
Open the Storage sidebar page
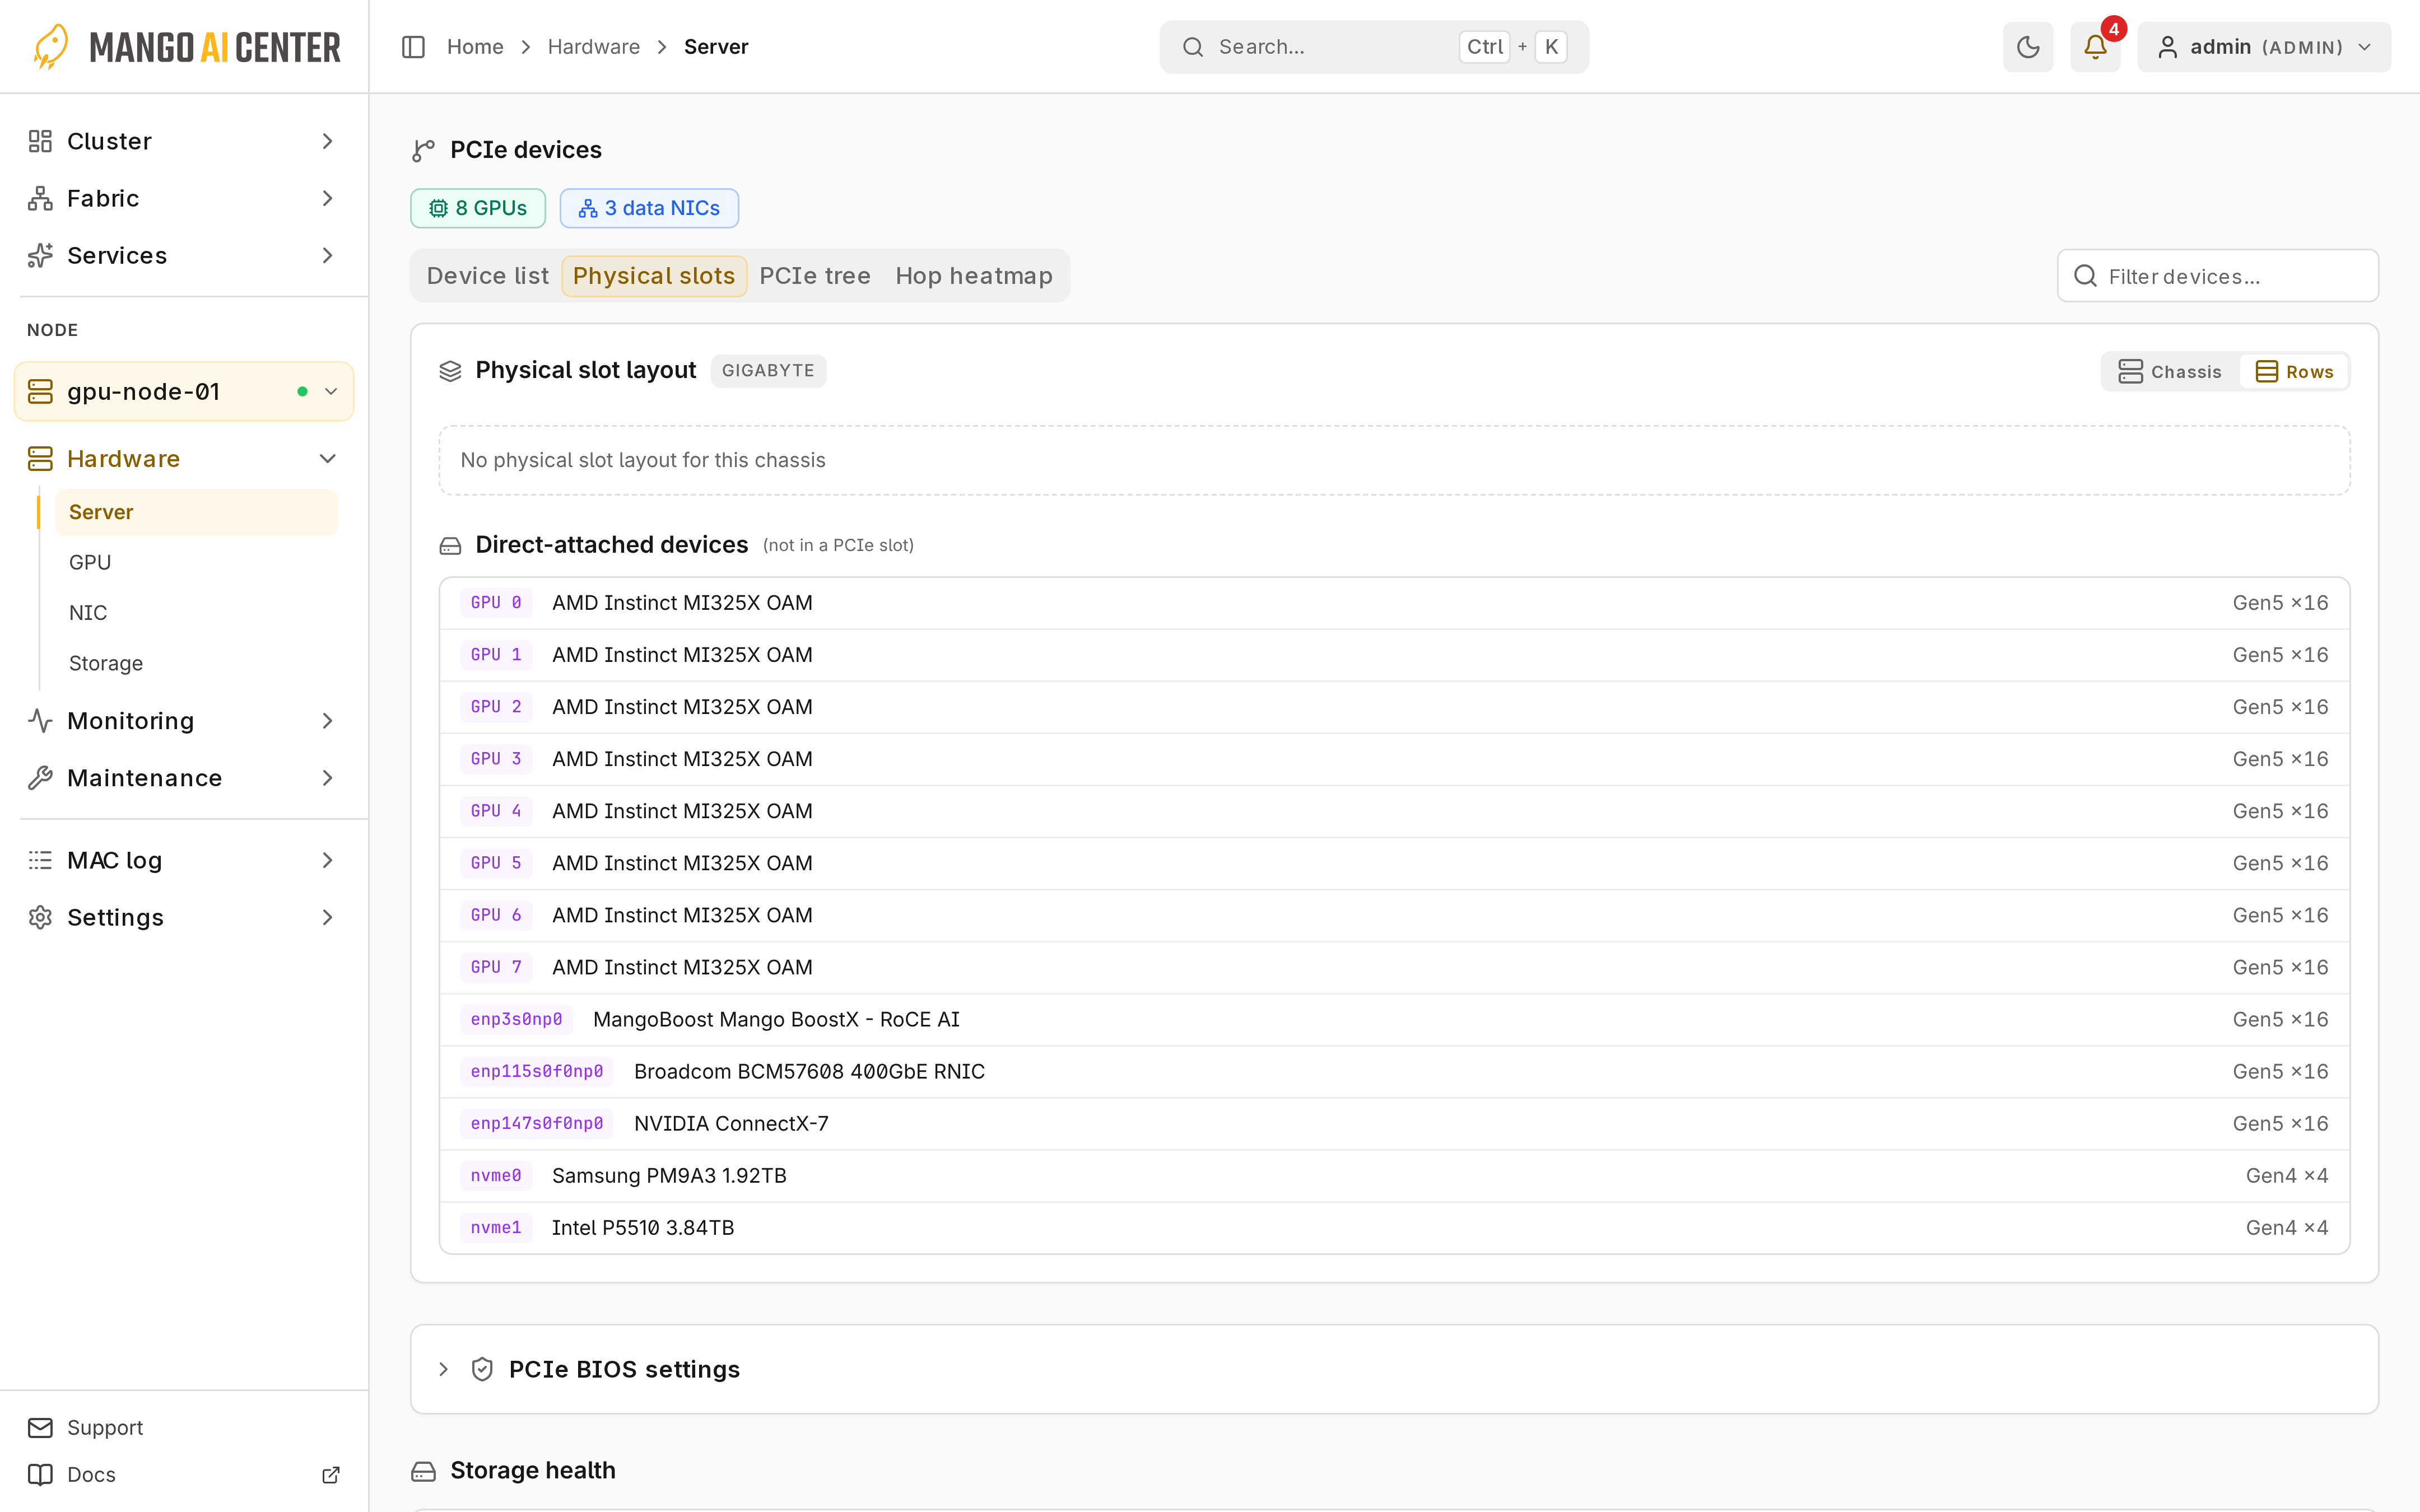click(x=197, y=663)
